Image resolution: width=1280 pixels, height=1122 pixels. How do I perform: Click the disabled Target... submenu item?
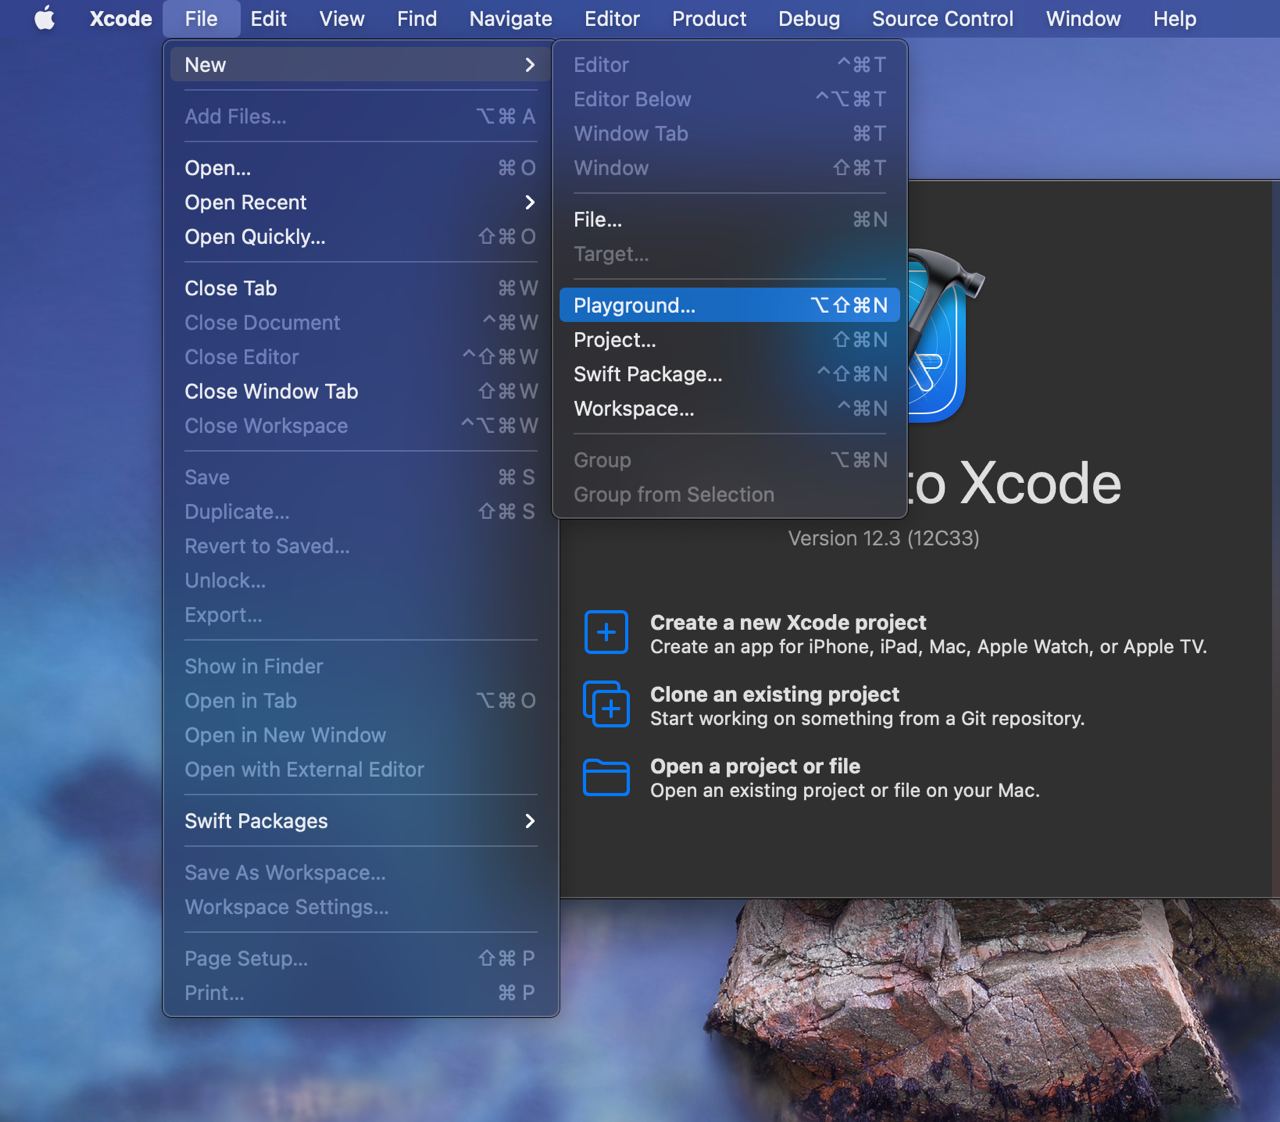(x=730, y=254)
